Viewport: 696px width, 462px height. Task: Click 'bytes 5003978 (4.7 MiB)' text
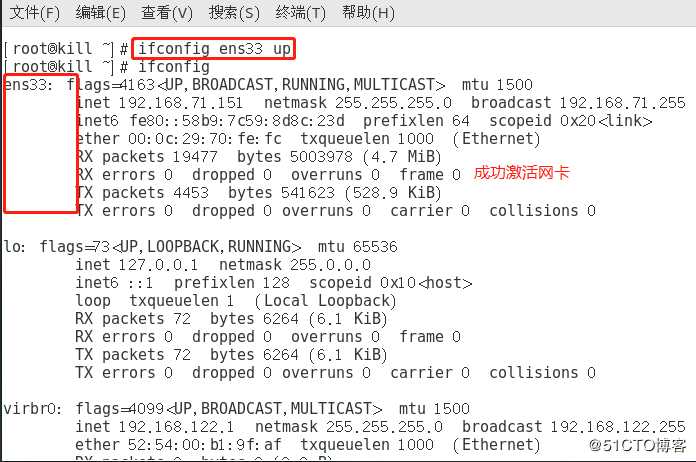pos(339,157)
